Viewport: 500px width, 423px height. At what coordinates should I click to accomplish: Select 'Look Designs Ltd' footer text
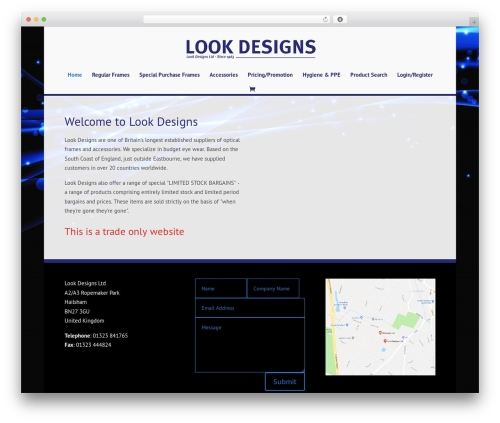pos(85,283)
